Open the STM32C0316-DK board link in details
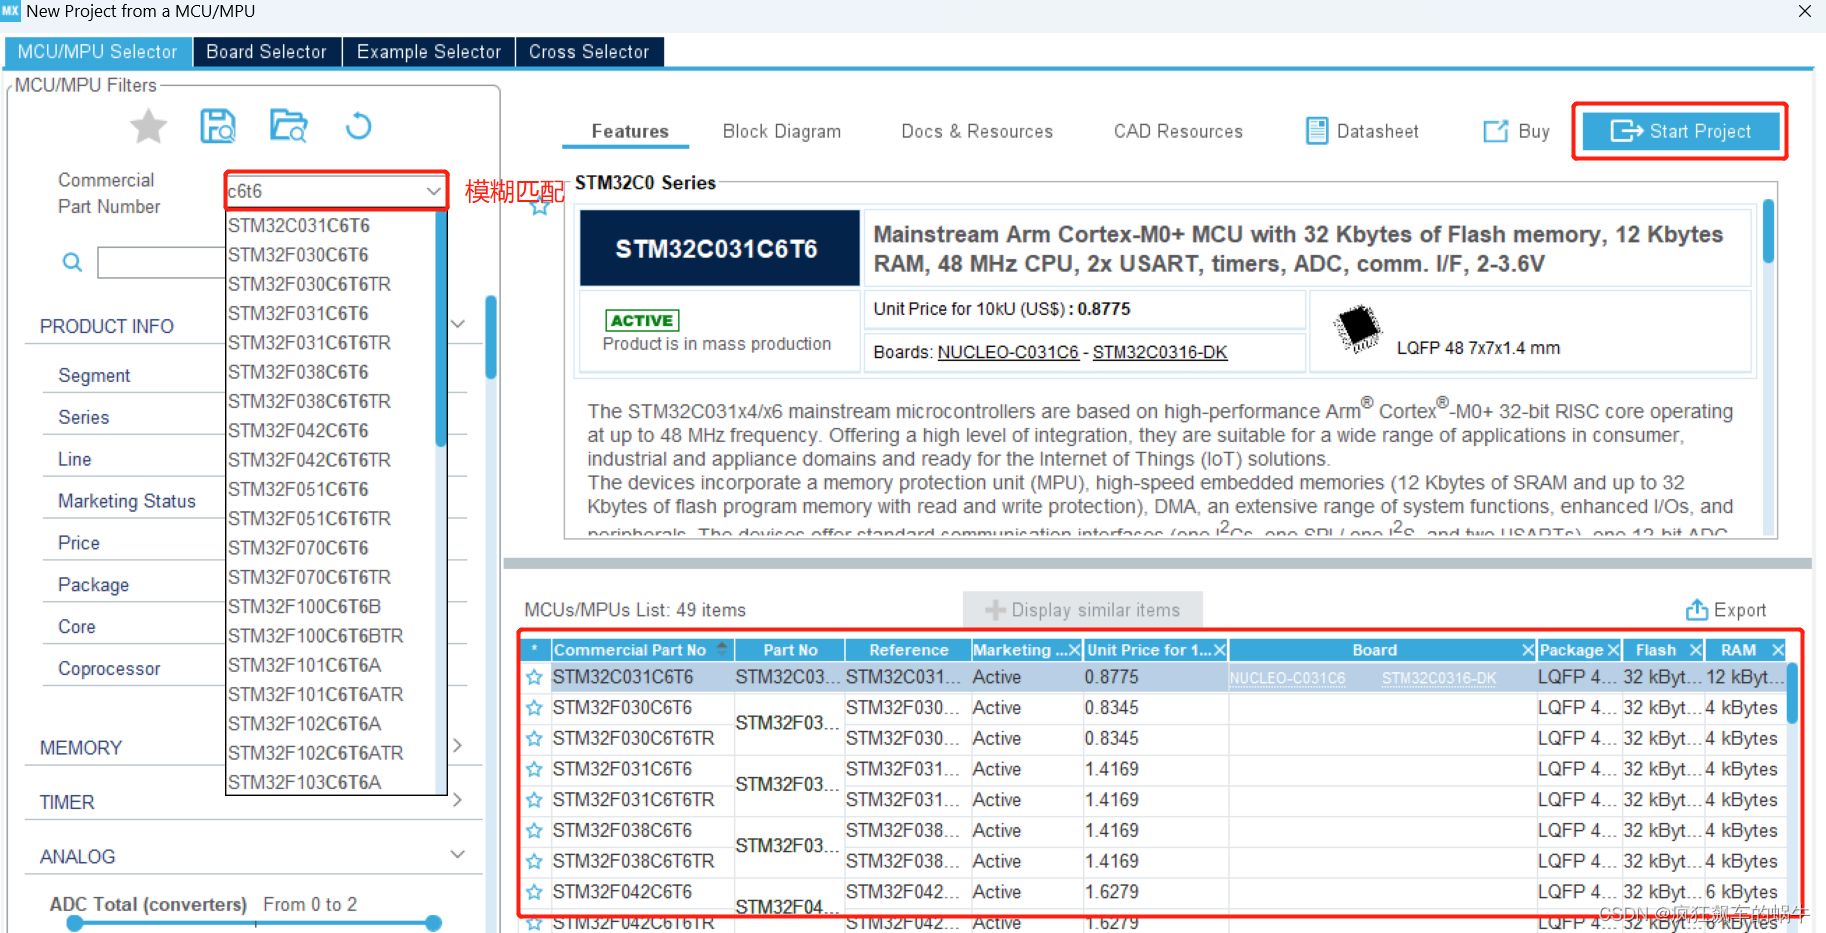Viewport: 1826px width, 933px height. [1160, 352]
